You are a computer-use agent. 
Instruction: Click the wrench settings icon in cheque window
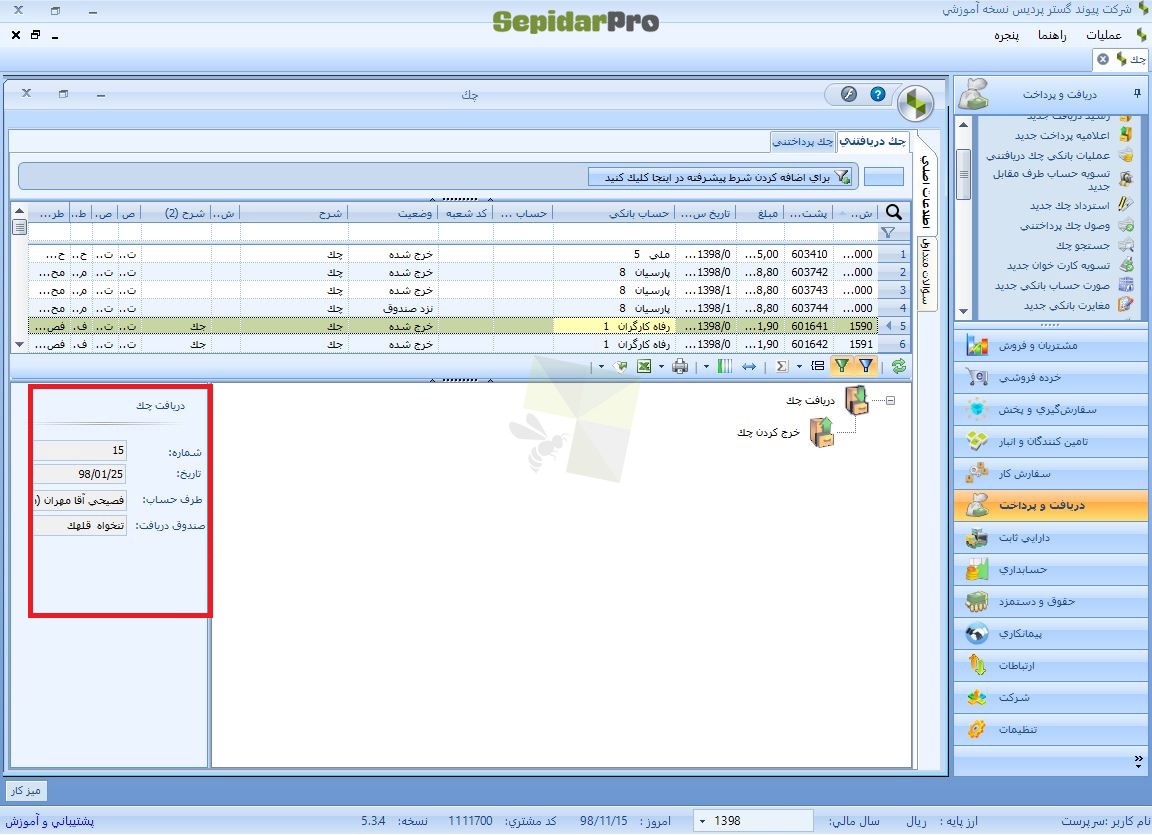pos(849,94)
